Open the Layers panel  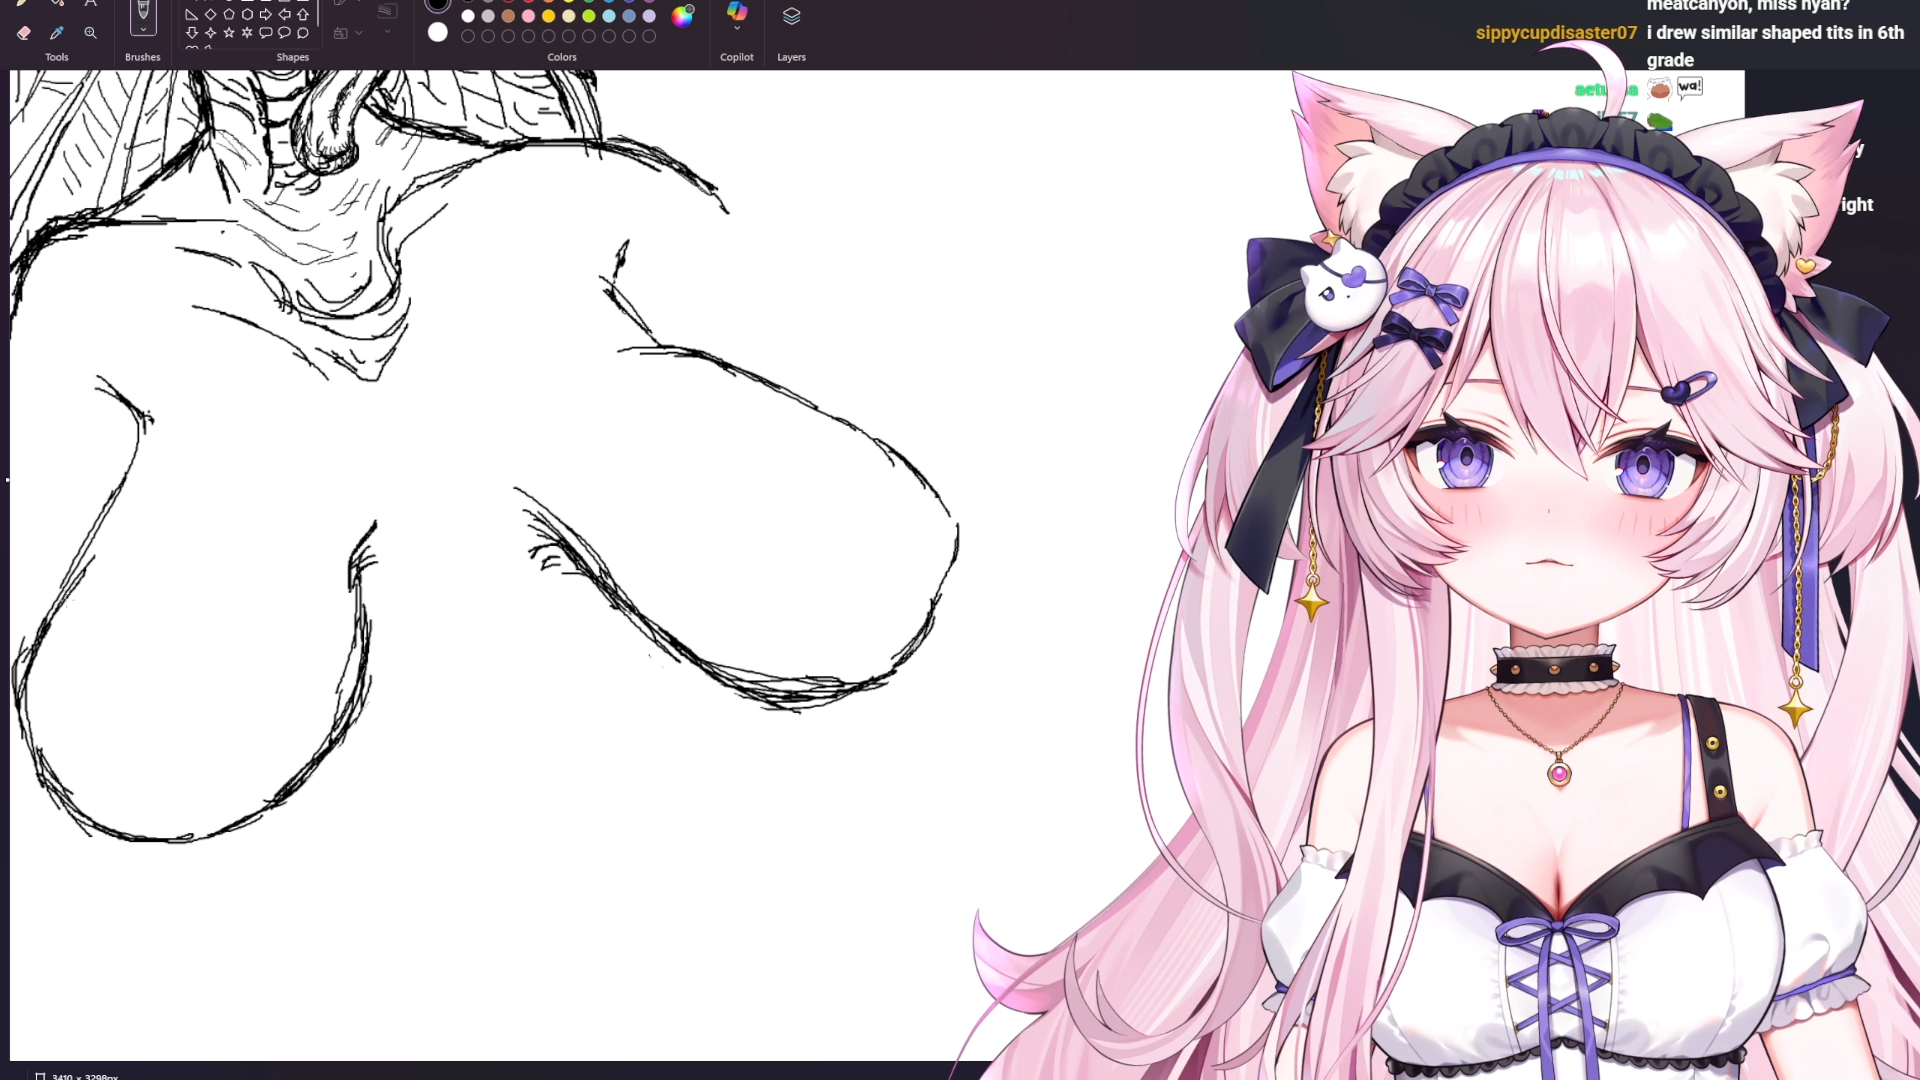tap(791, 17)
